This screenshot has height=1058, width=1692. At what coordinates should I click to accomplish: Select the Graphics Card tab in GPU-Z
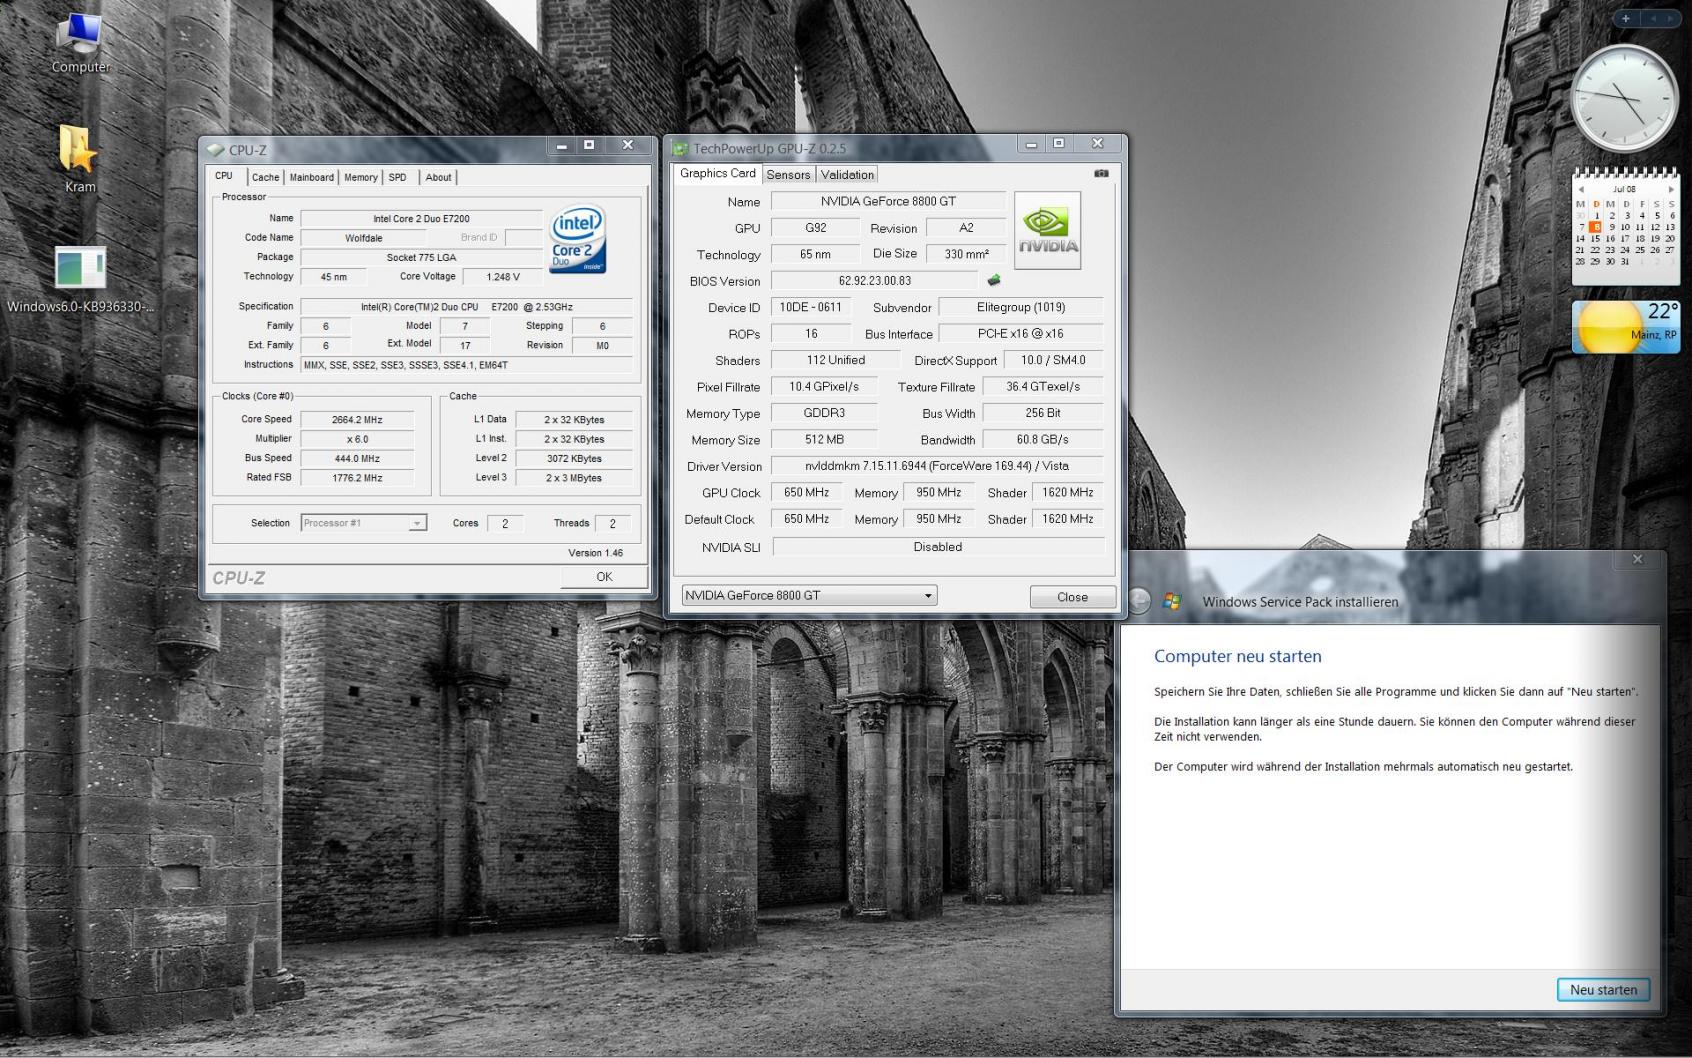pyautogui.click(x=718, y=173)
